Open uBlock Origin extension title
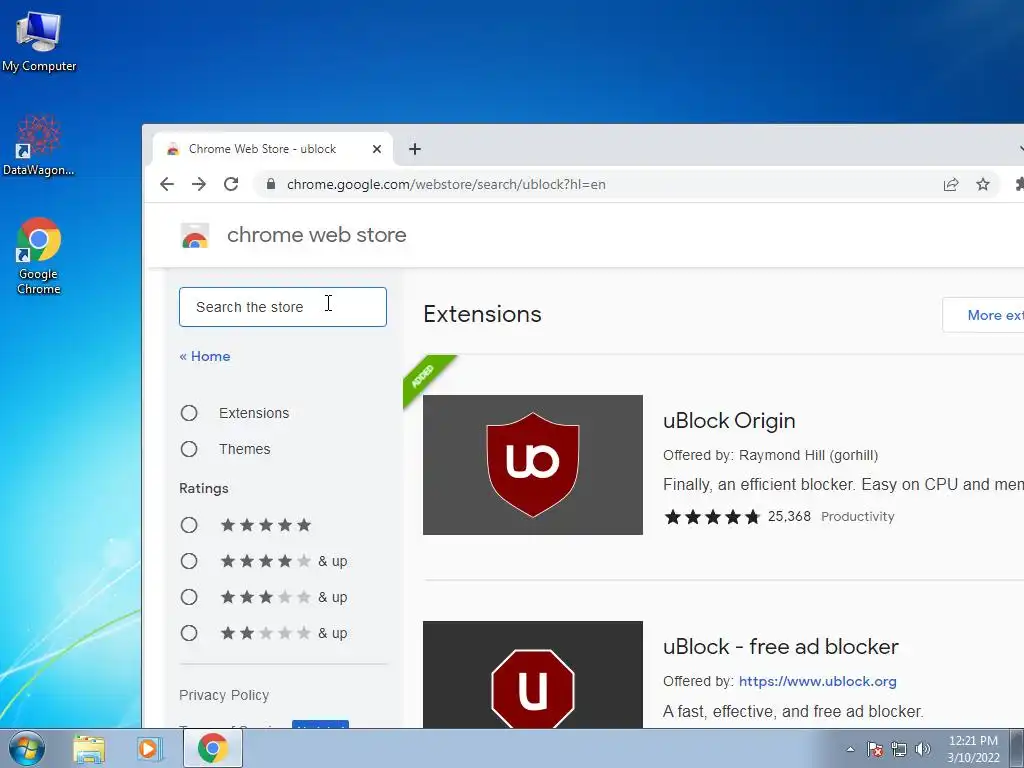This screenshot has height=768, width=1024. click(729, 421)
